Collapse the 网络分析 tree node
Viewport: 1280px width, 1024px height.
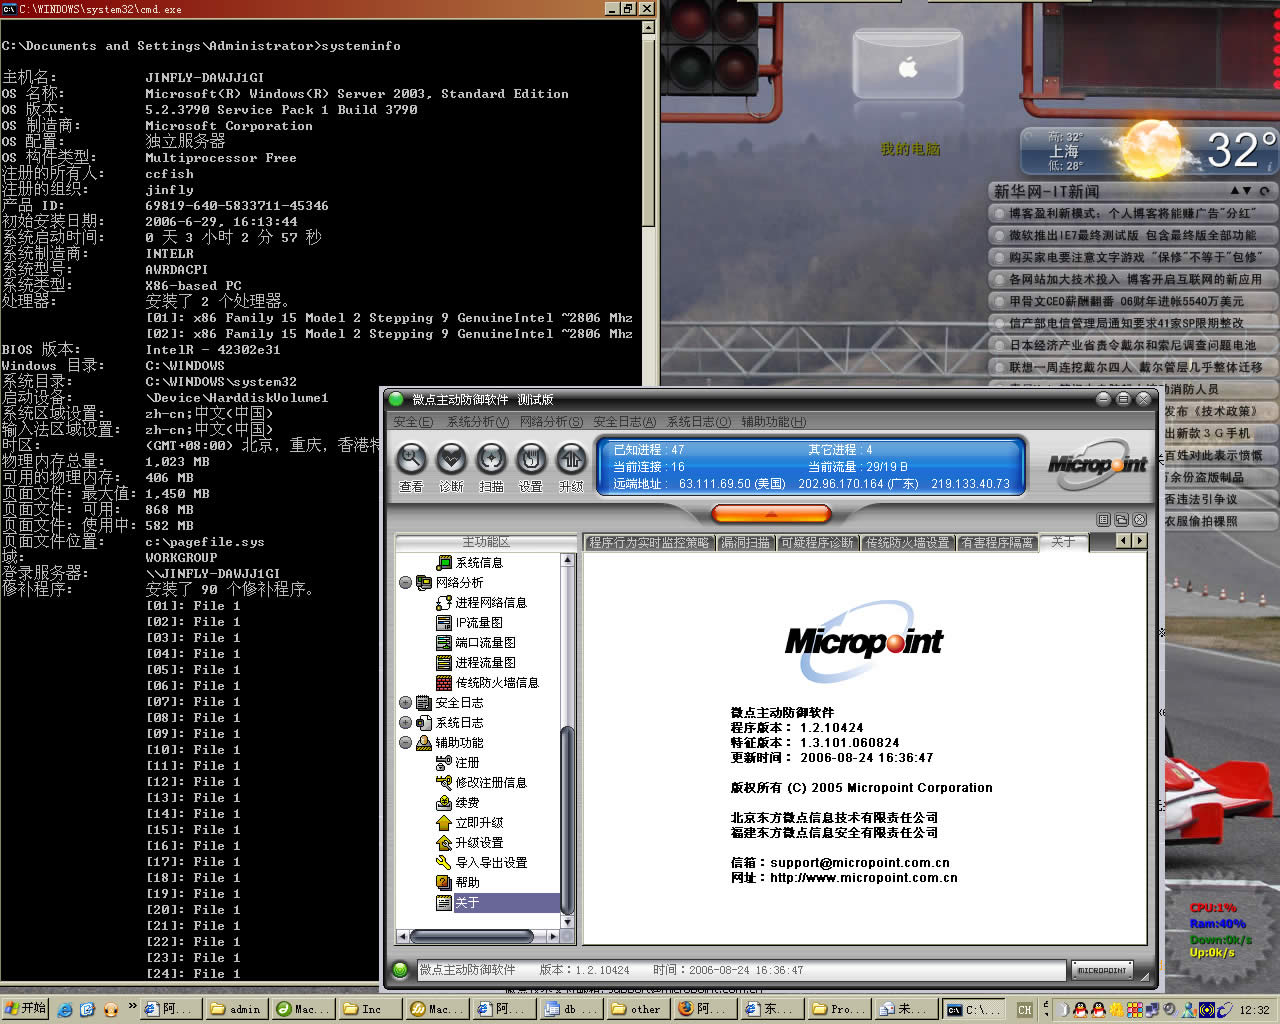pyautogui.click(x=405, y=583)
